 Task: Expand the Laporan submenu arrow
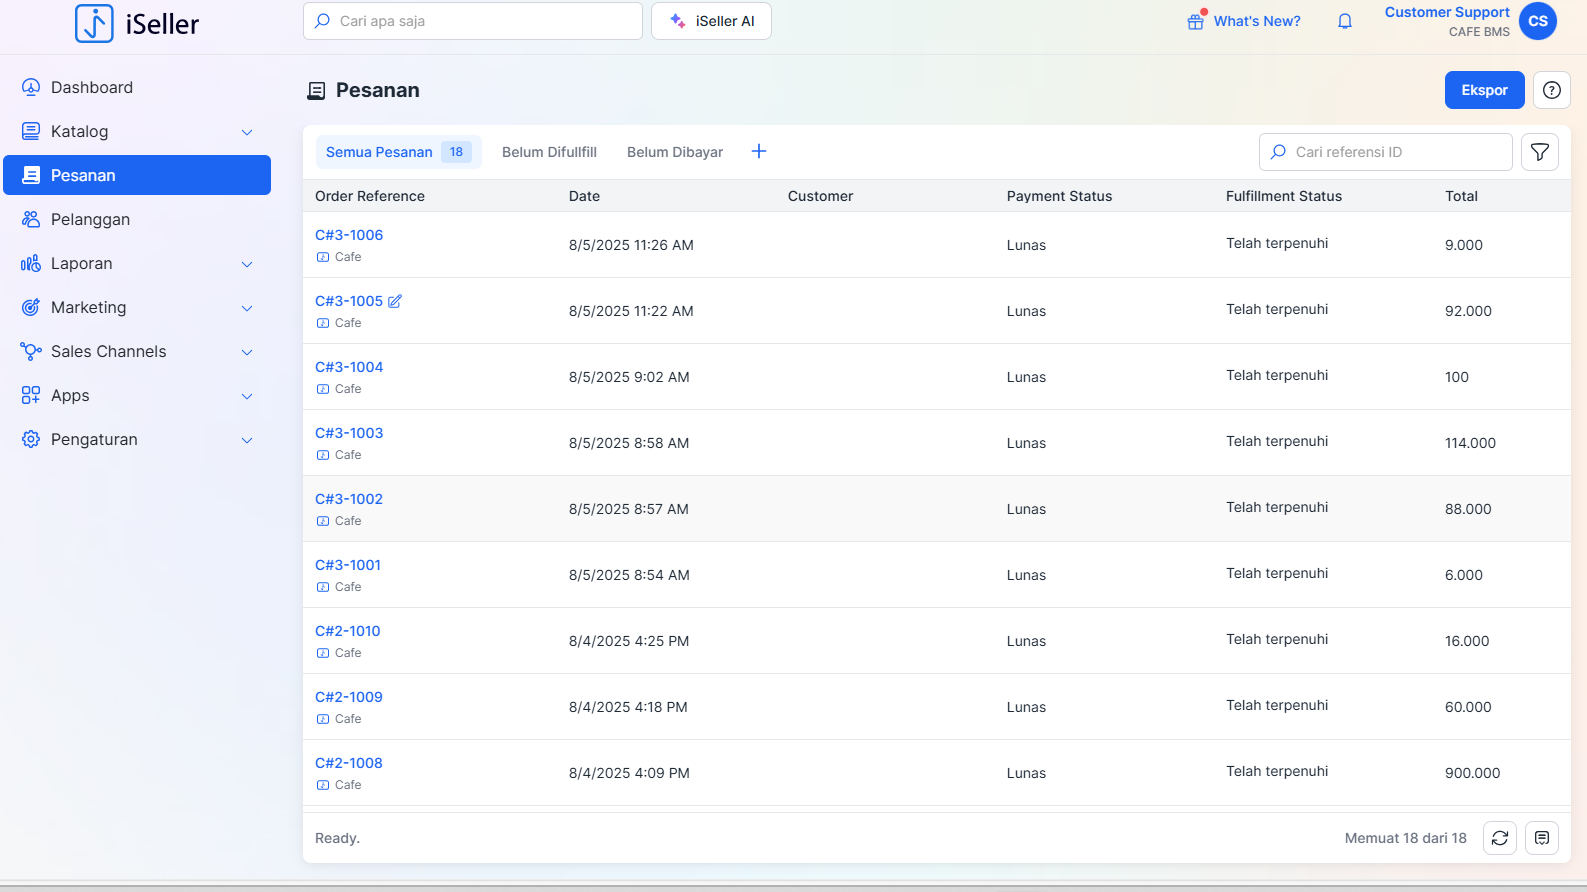247,264
